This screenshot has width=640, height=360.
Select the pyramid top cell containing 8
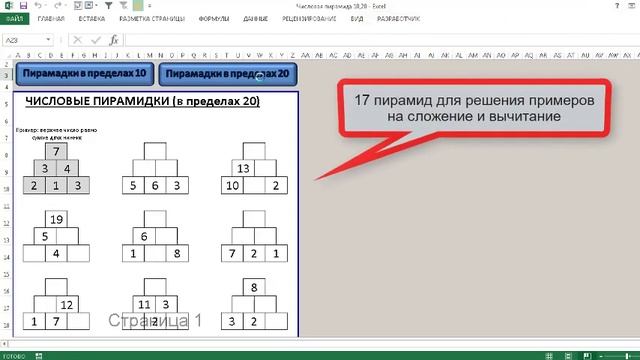coord(254,287)
